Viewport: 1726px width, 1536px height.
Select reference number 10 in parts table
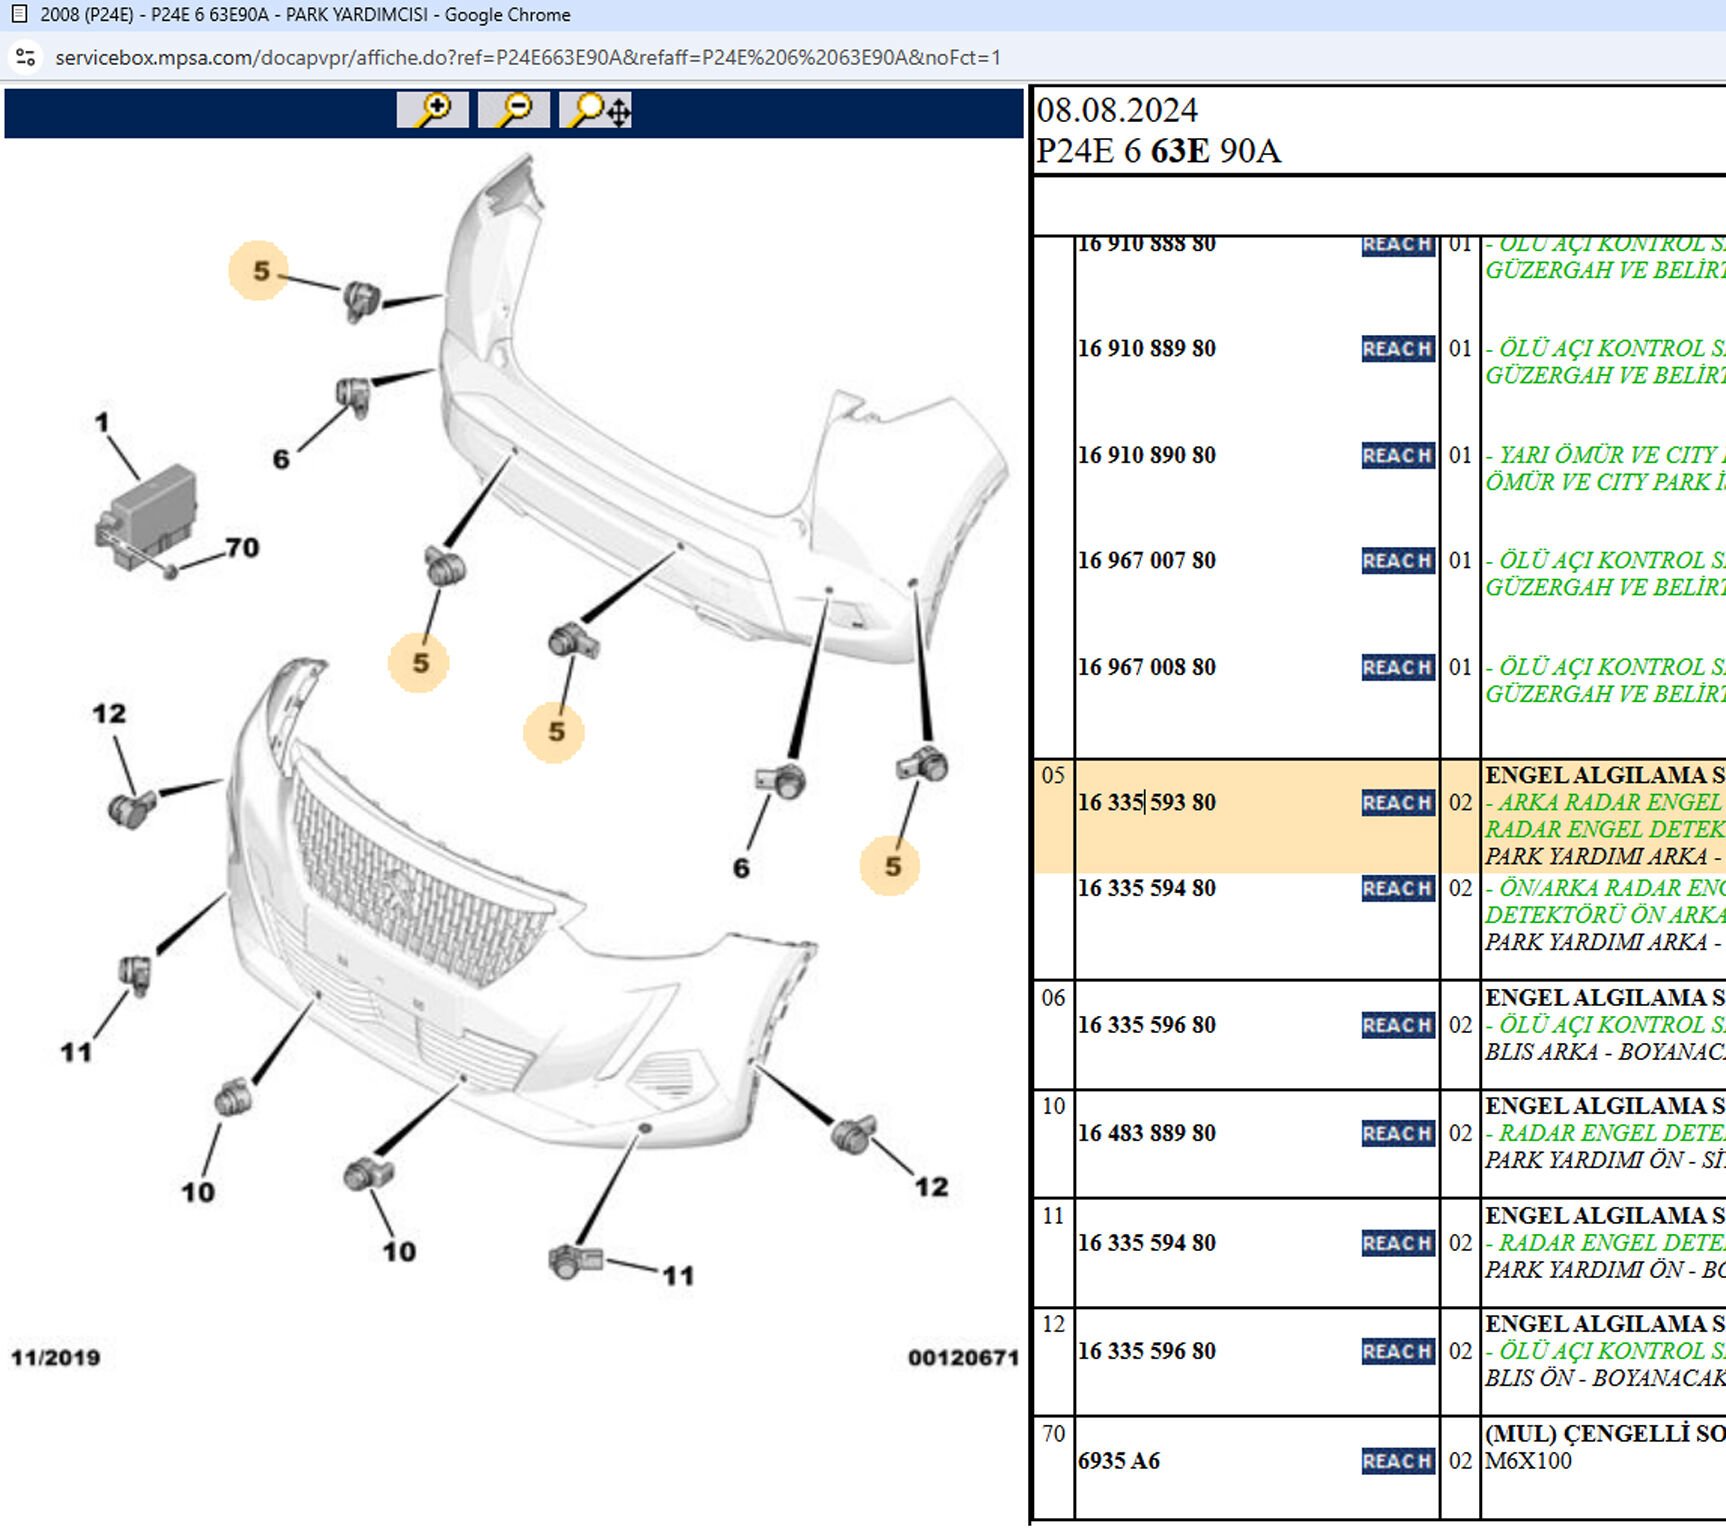pyautogui.click(x=1053, y=1106)
